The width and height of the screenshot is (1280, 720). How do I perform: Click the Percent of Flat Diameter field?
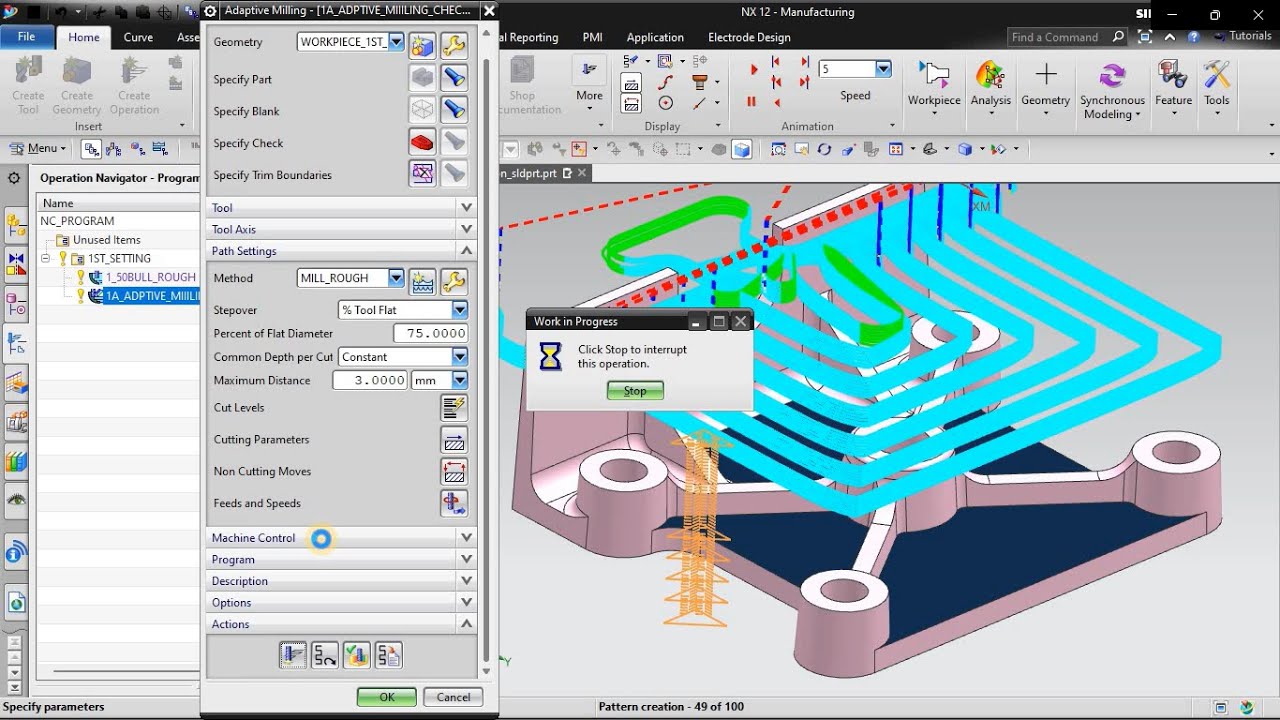431,333
